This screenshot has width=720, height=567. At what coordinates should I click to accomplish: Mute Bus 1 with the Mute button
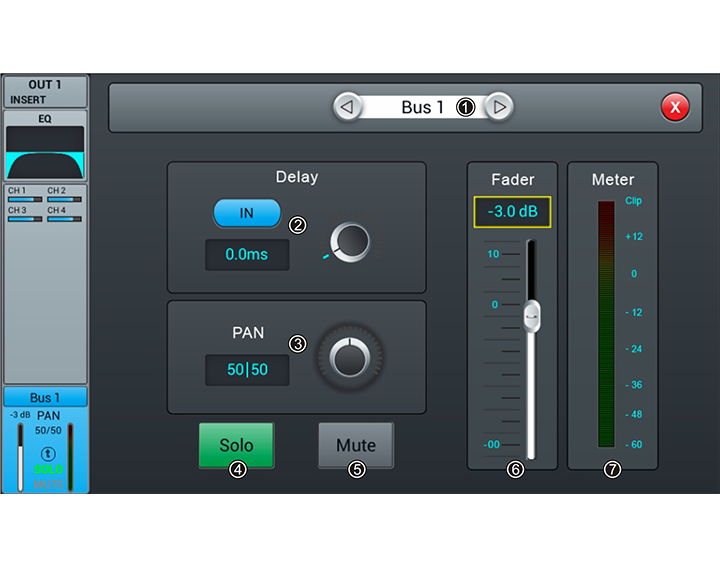click(x=356, y=445)
